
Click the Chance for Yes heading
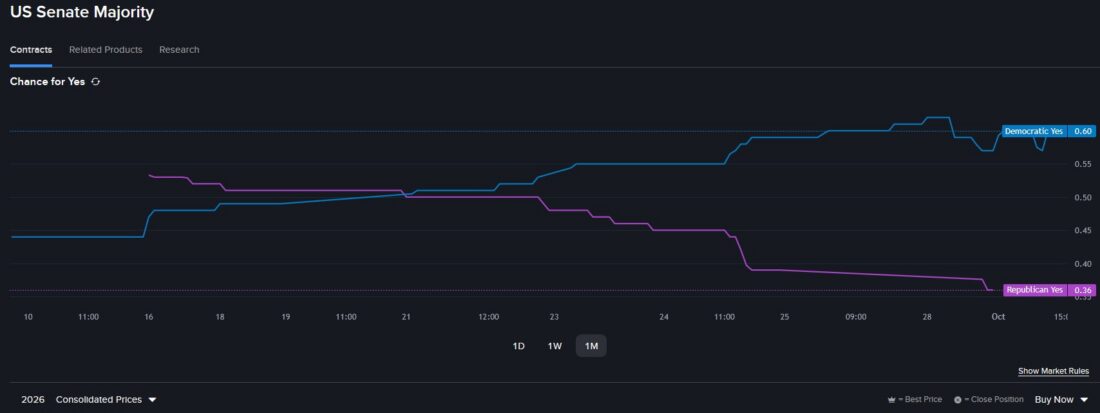(47, 81)
